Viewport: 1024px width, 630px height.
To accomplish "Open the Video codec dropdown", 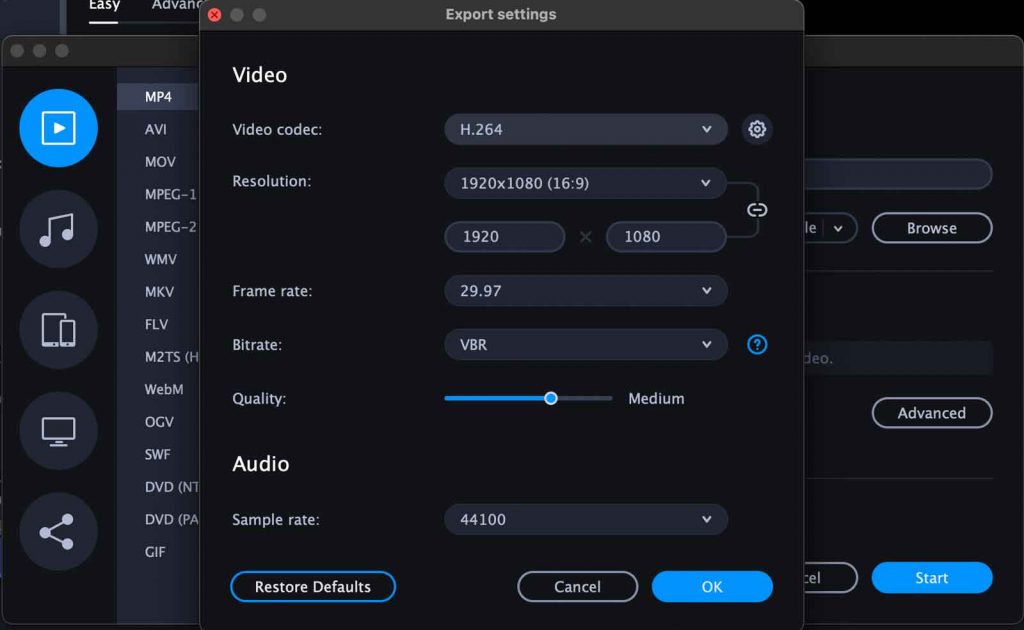I will click(585, 129).
